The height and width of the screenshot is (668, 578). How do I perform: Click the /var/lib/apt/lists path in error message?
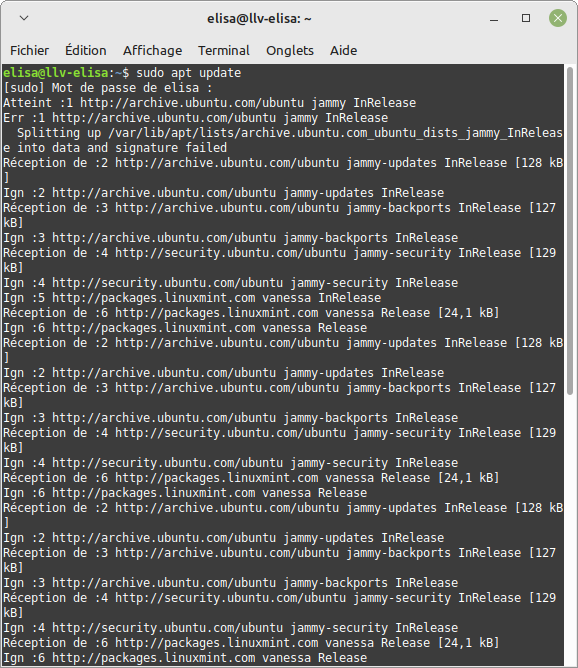tap(336, 133)
